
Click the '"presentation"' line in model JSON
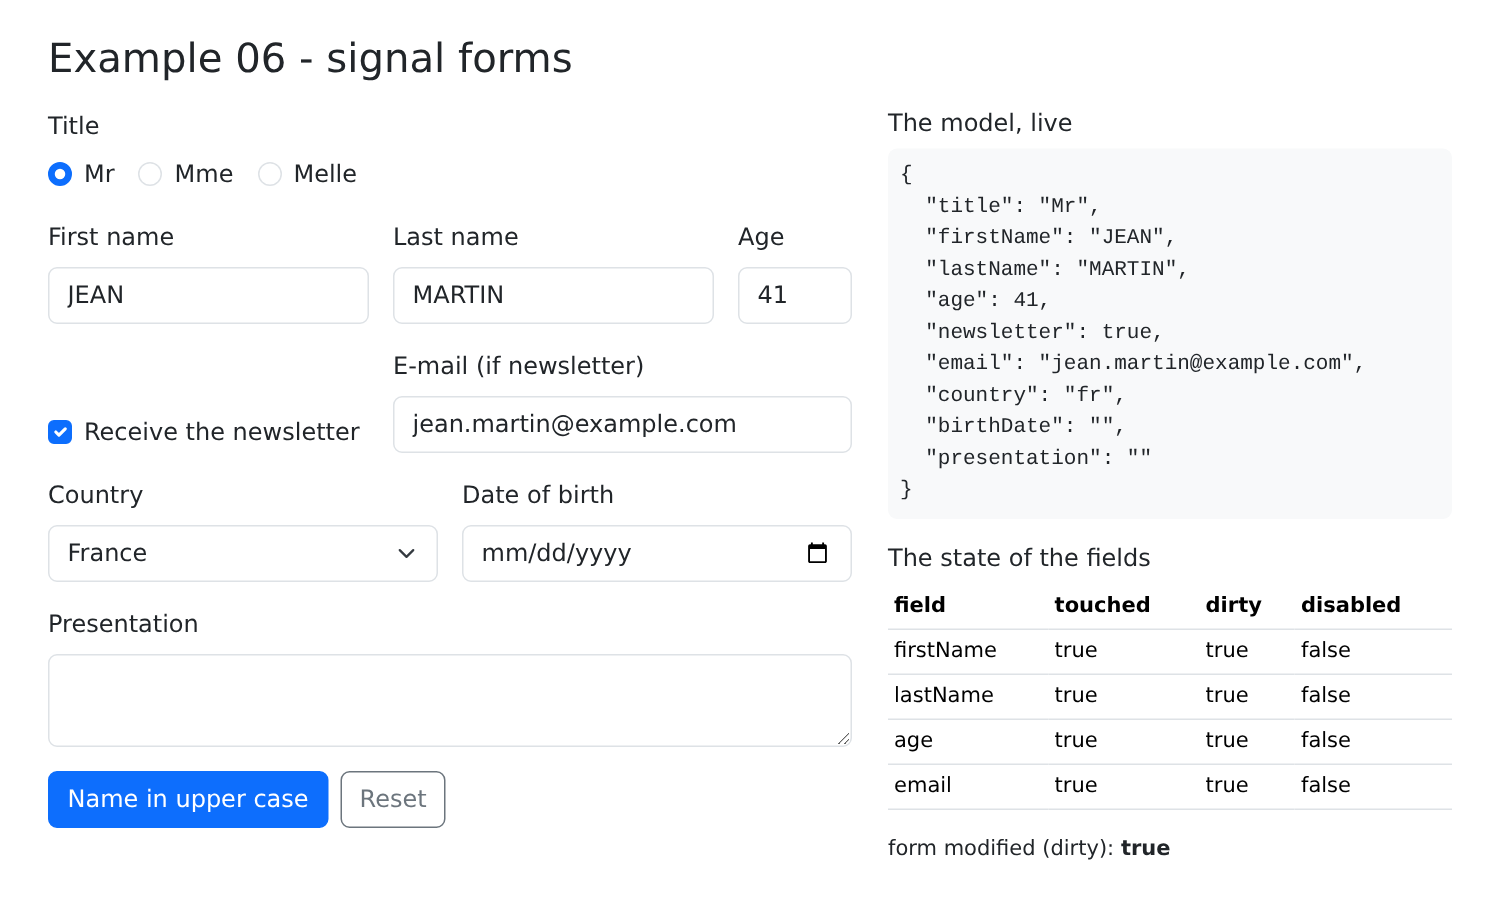pos(1038,457)
